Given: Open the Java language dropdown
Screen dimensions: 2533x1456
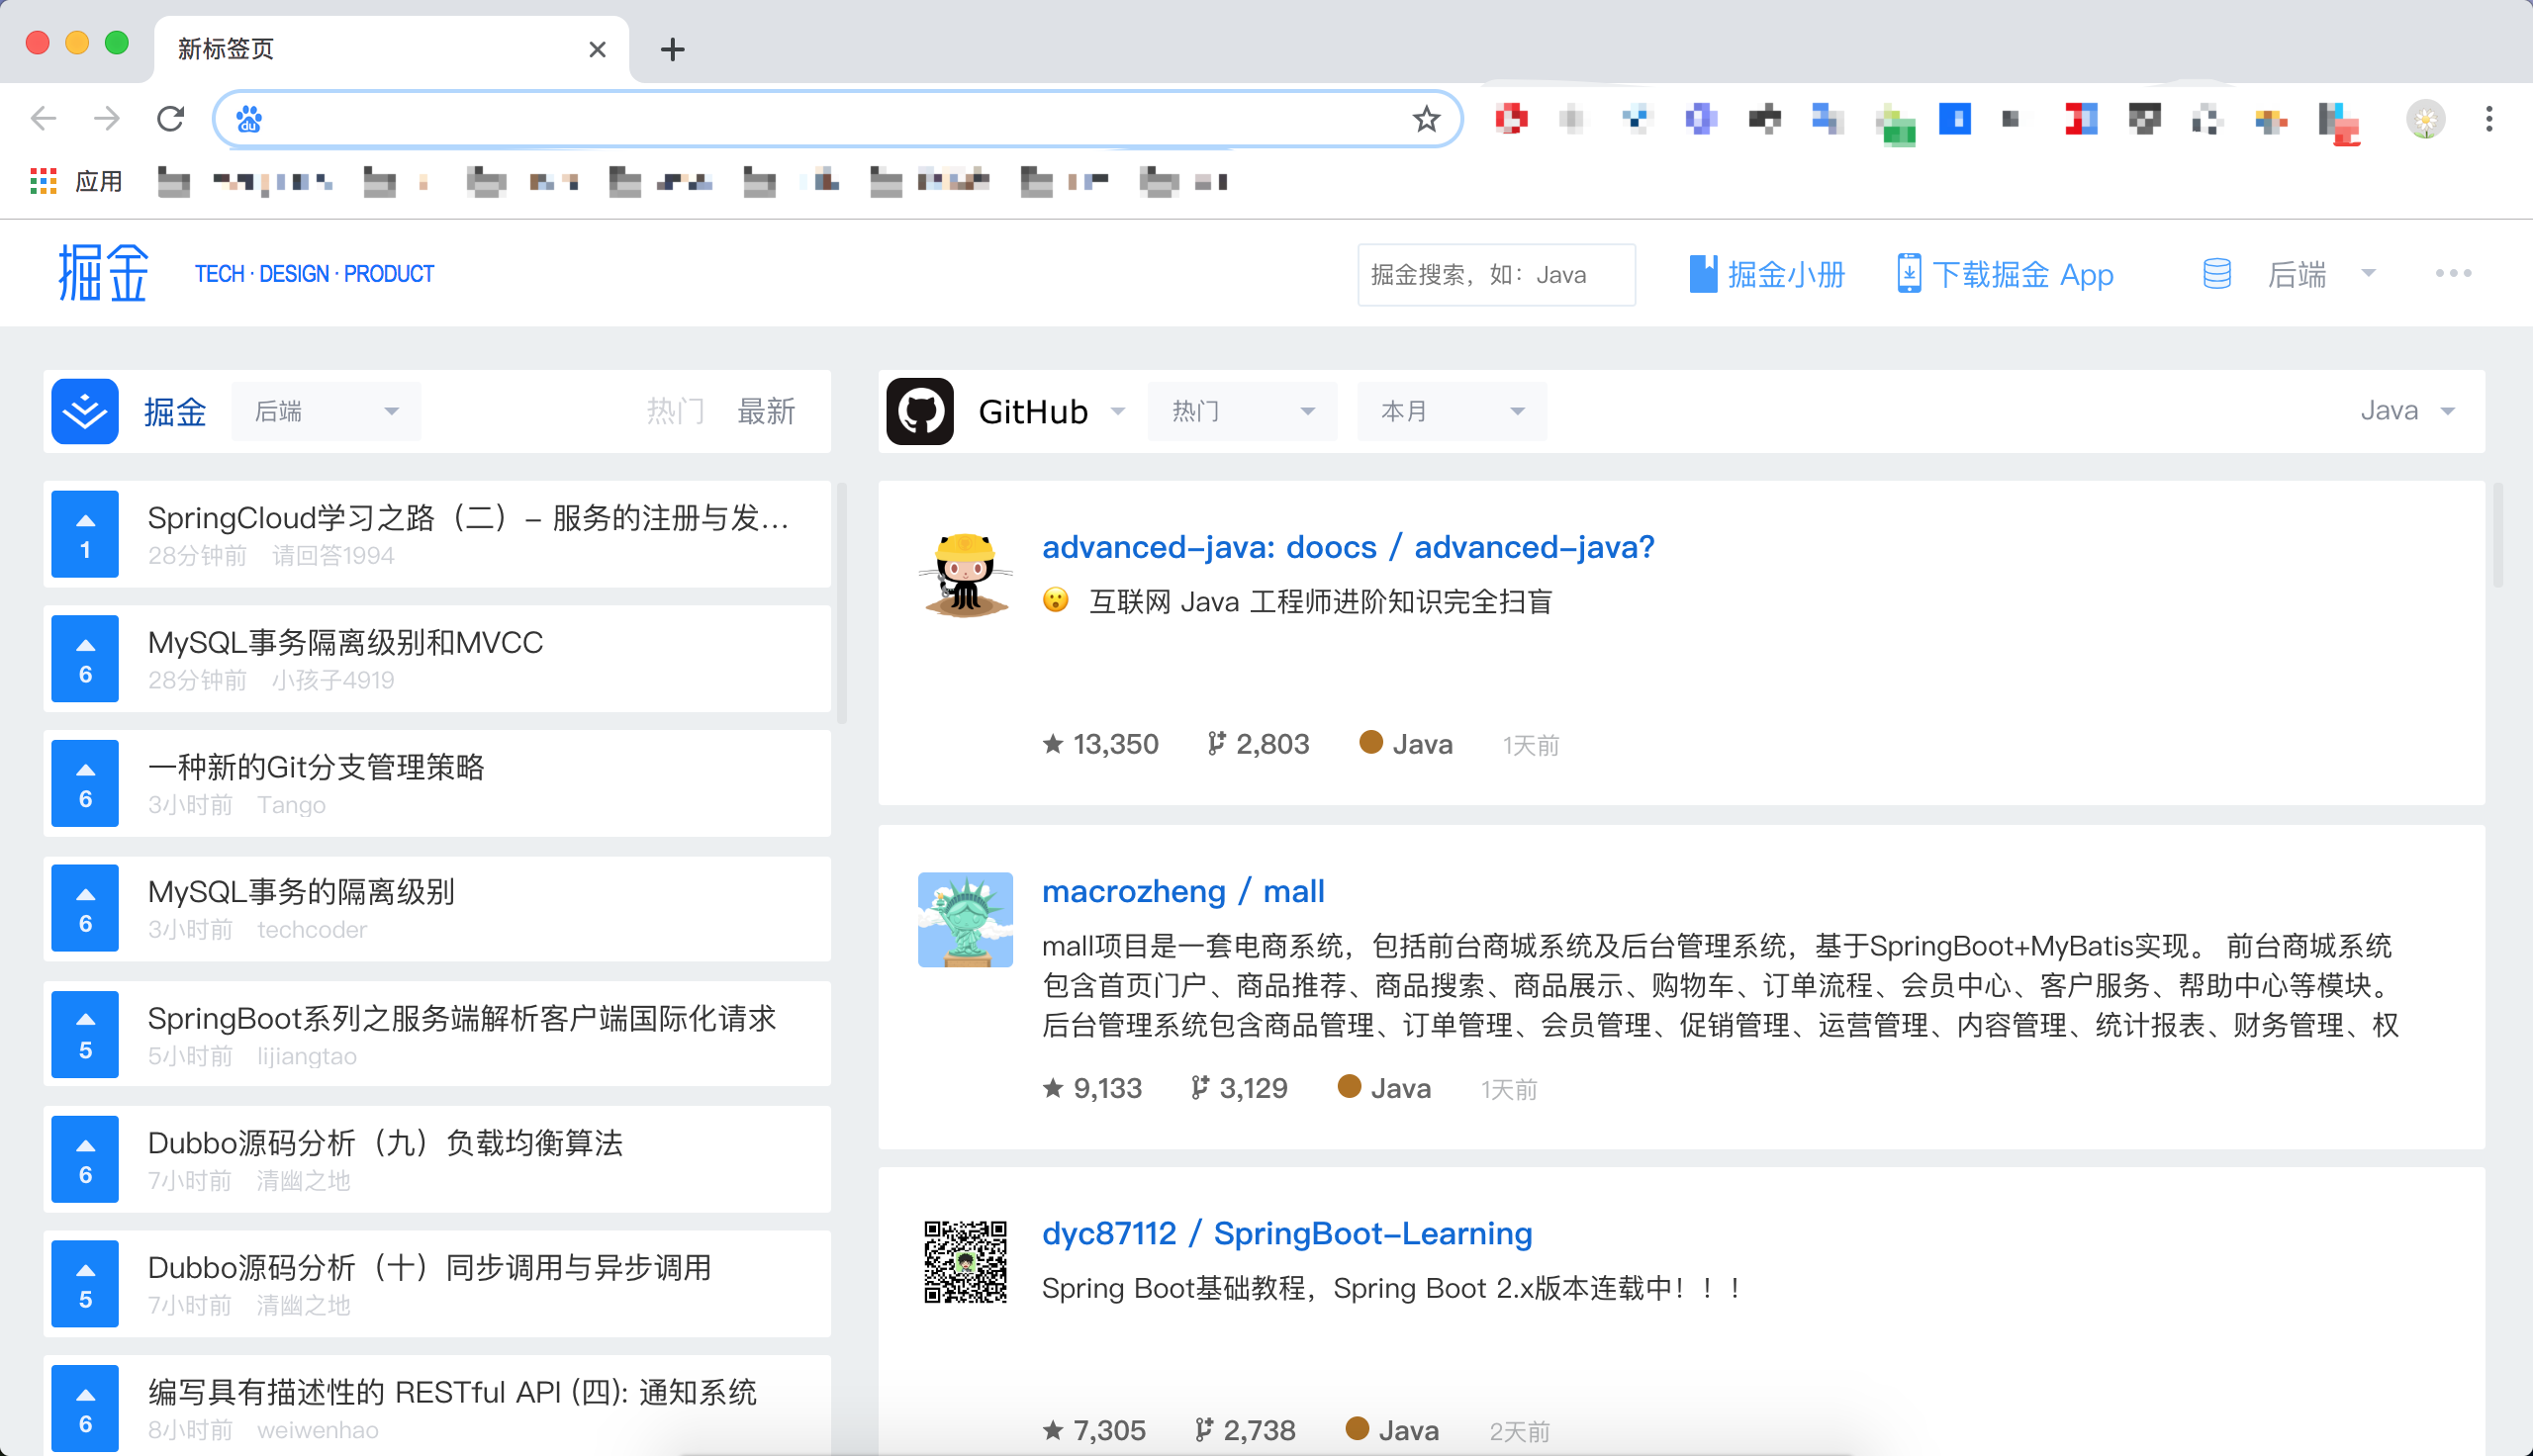Looking at the screenshot, I should coord(2407,411).
